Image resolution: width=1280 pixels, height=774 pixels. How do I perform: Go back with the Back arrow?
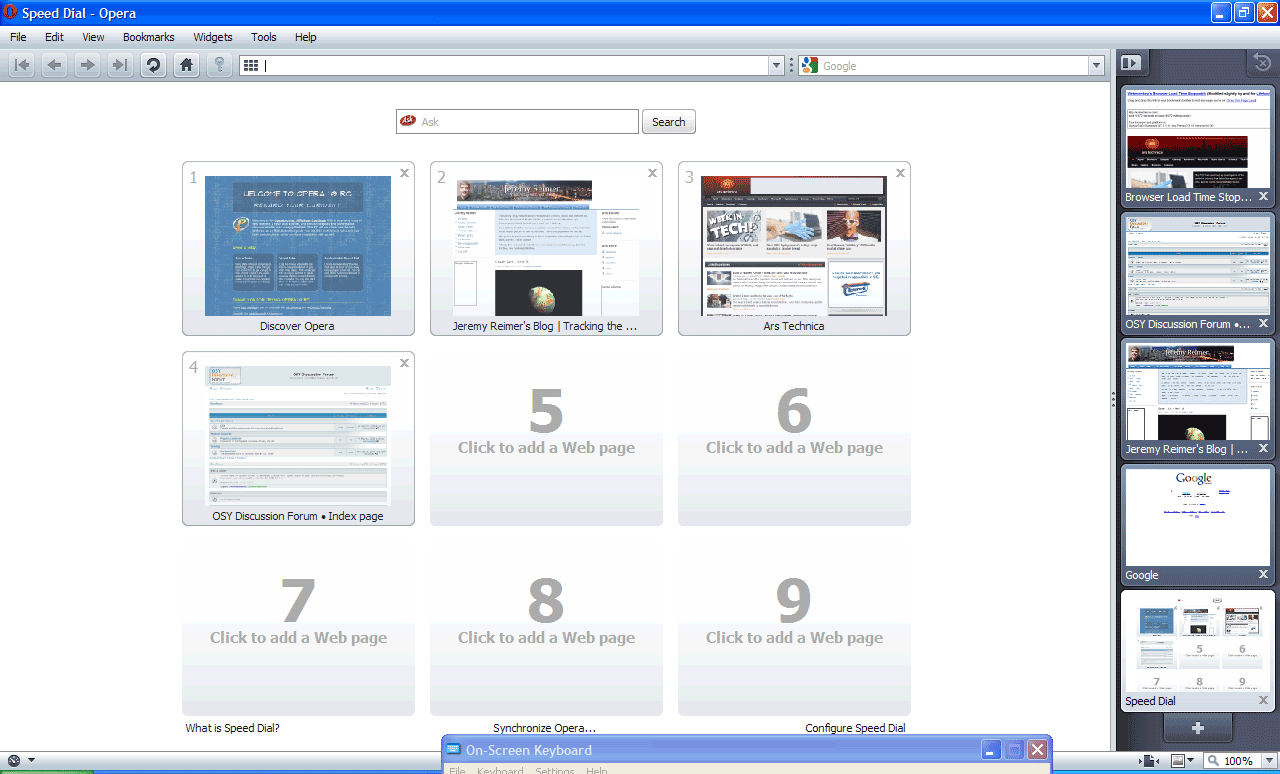55,65
